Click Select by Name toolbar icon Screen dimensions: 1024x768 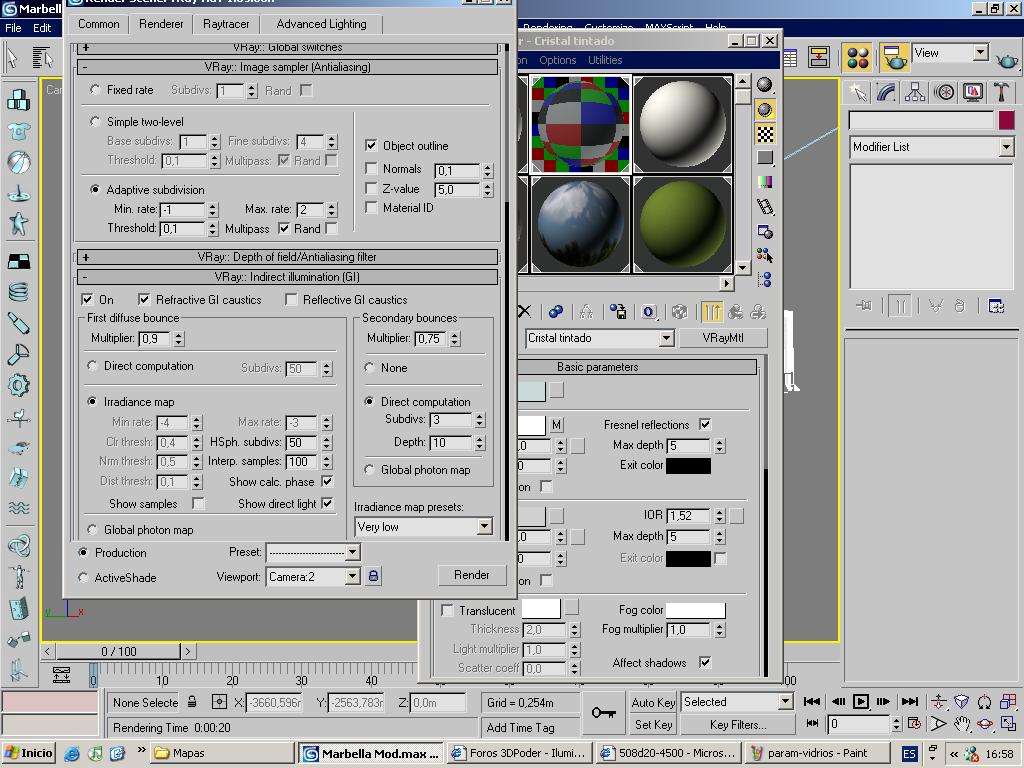pyautogui.click(x=42, y=57)
